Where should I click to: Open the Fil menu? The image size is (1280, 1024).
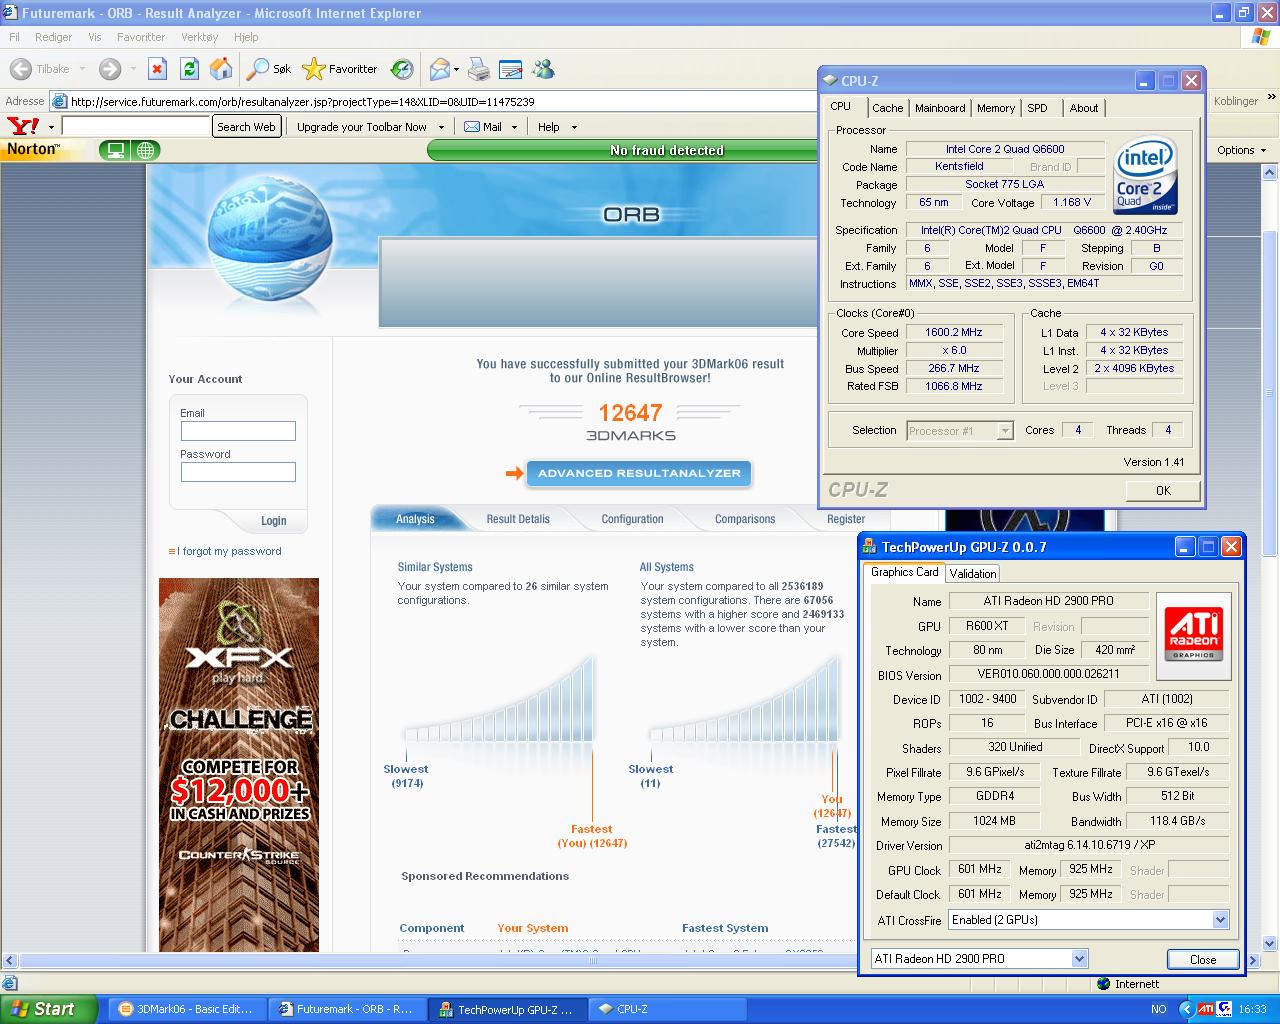point(14,37)
